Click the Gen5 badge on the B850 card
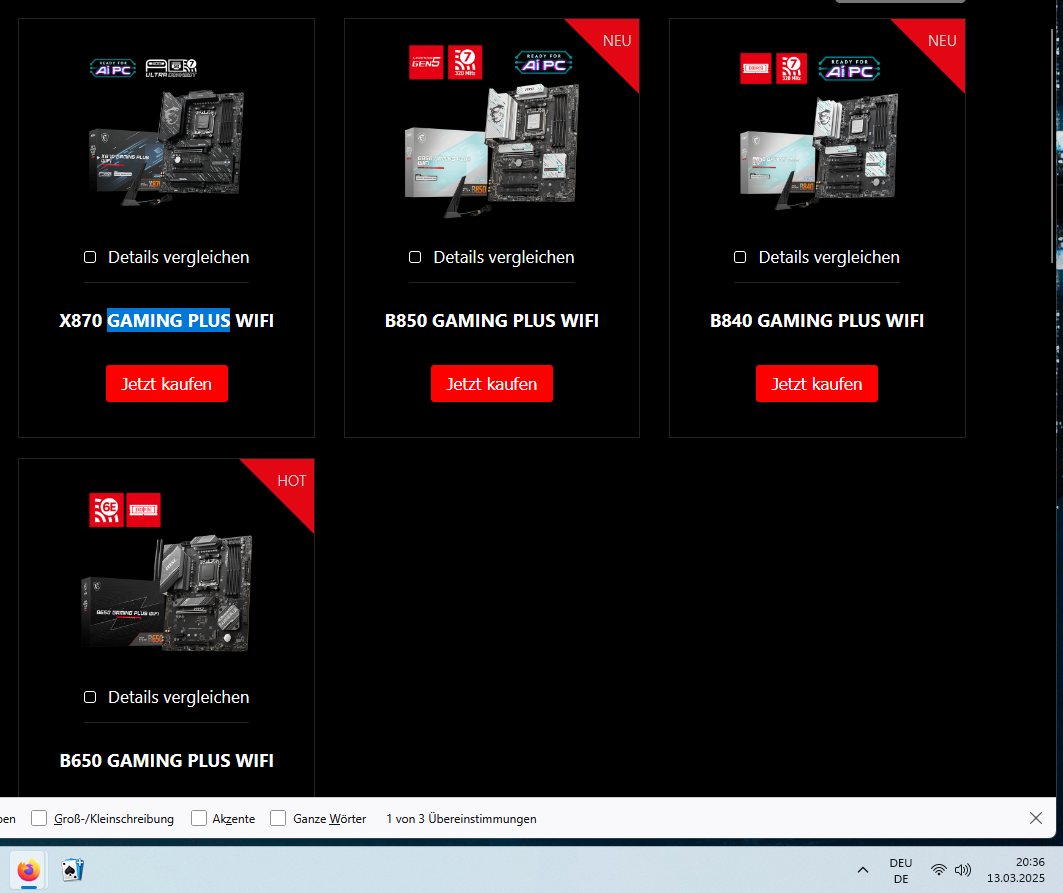 [x=426, y=62]
